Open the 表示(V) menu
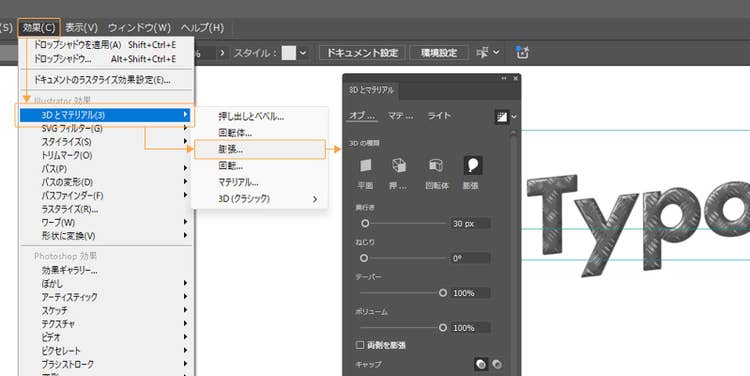 click(x=81, y=28)
